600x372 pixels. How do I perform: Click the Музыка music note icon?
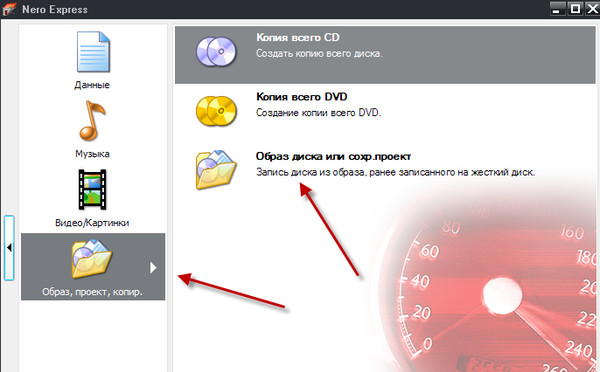(92, 121)
